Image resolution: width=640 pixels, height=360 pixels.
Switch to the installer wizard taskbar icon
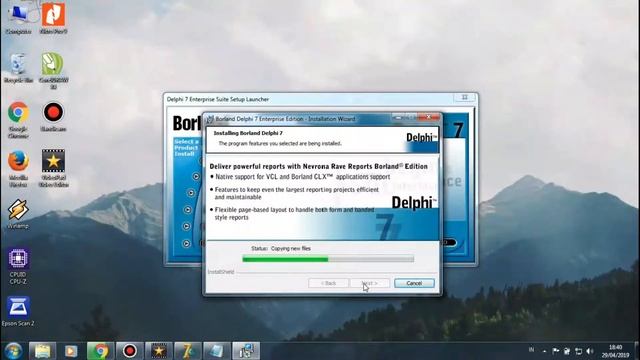coord(246,351)
